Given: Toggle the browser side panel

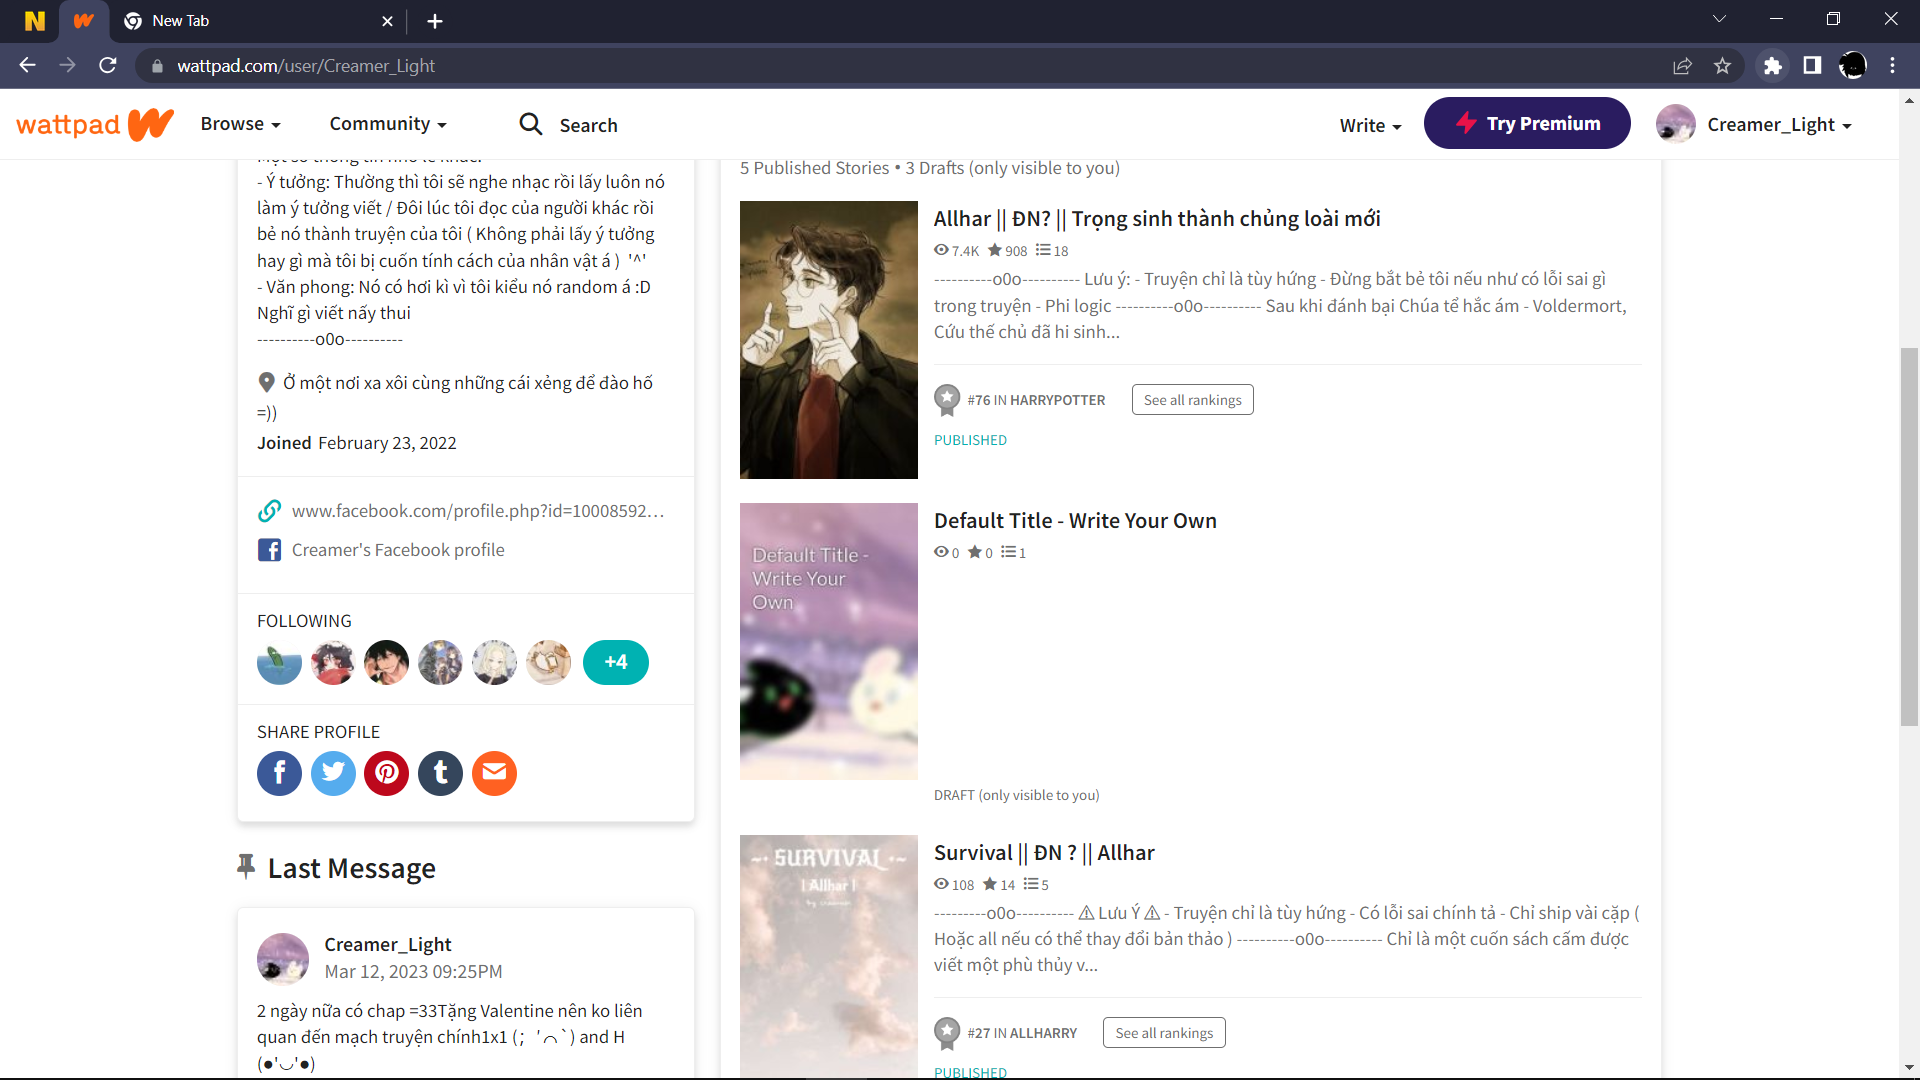Looking at the screenshot, I should [1812, 66].
